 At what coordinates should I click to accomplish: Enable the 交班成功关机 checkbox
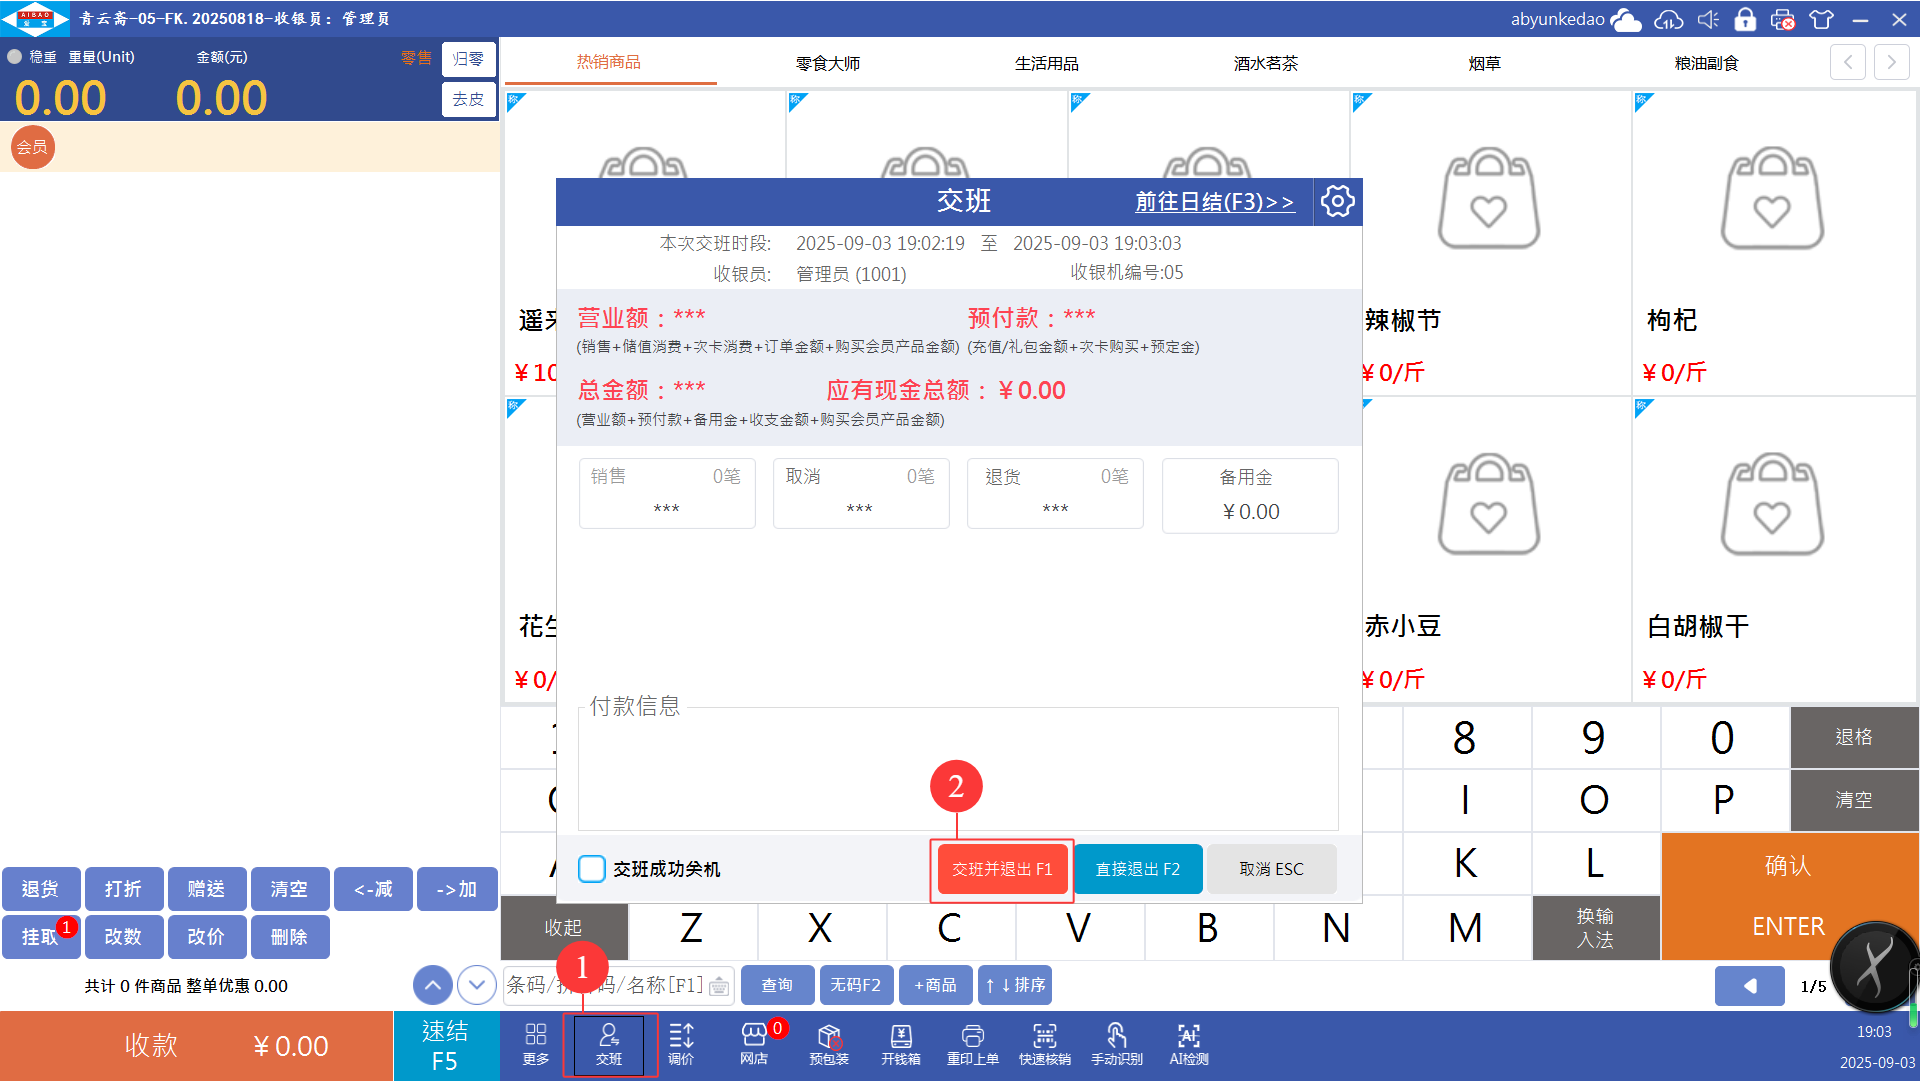[x=592, y=869]
